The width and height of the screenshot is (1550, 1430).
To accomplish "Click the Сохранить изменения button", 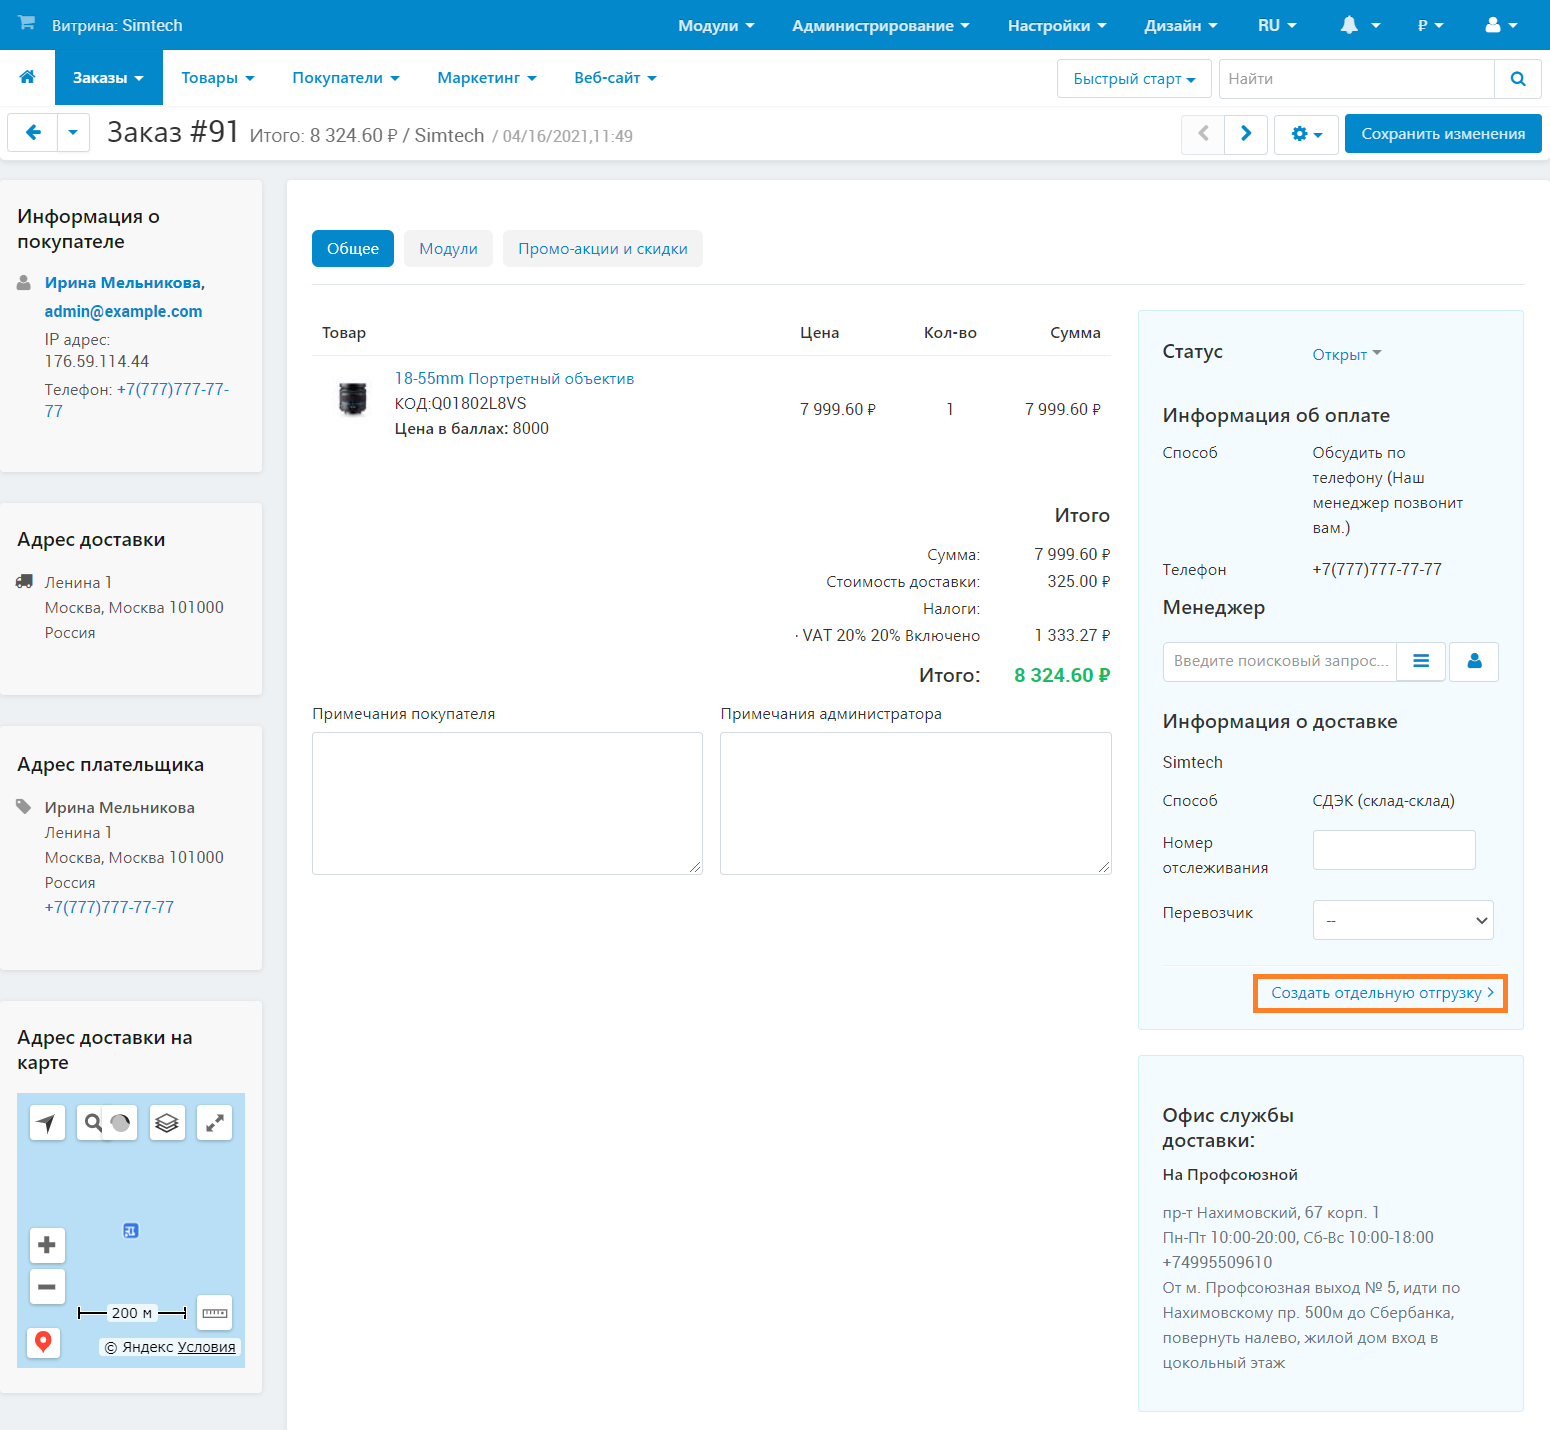I will [1442, 134].
